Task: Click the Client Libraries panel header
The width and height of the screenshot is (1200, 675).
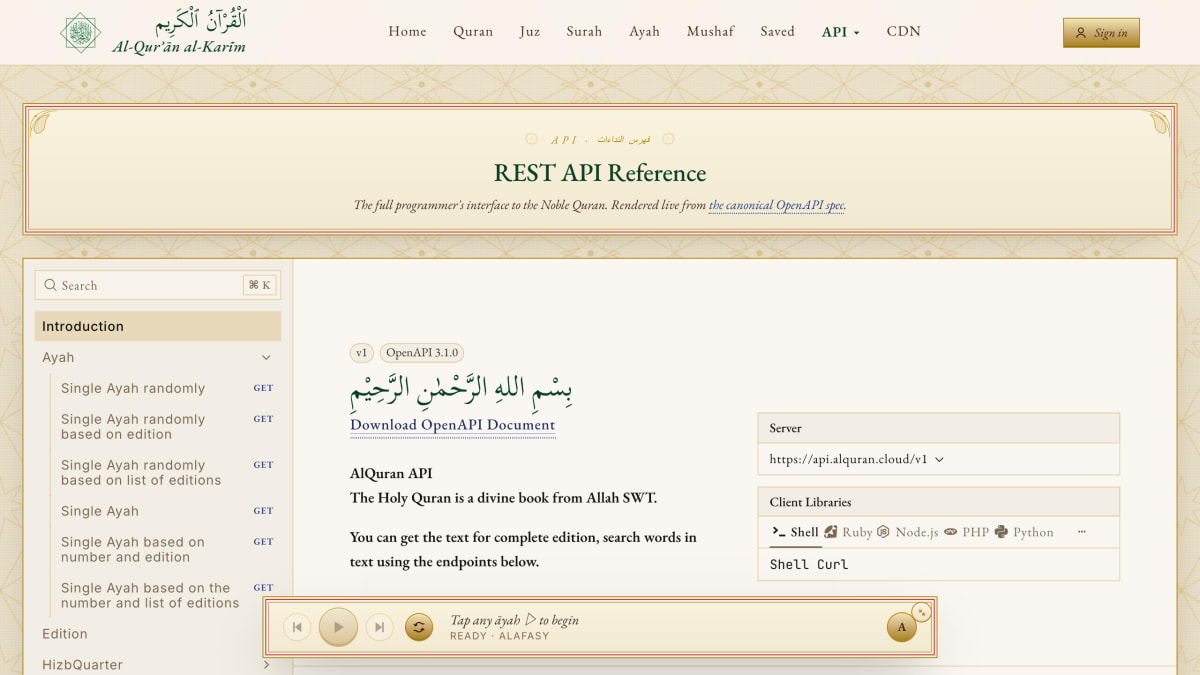Action: (938, 502)
